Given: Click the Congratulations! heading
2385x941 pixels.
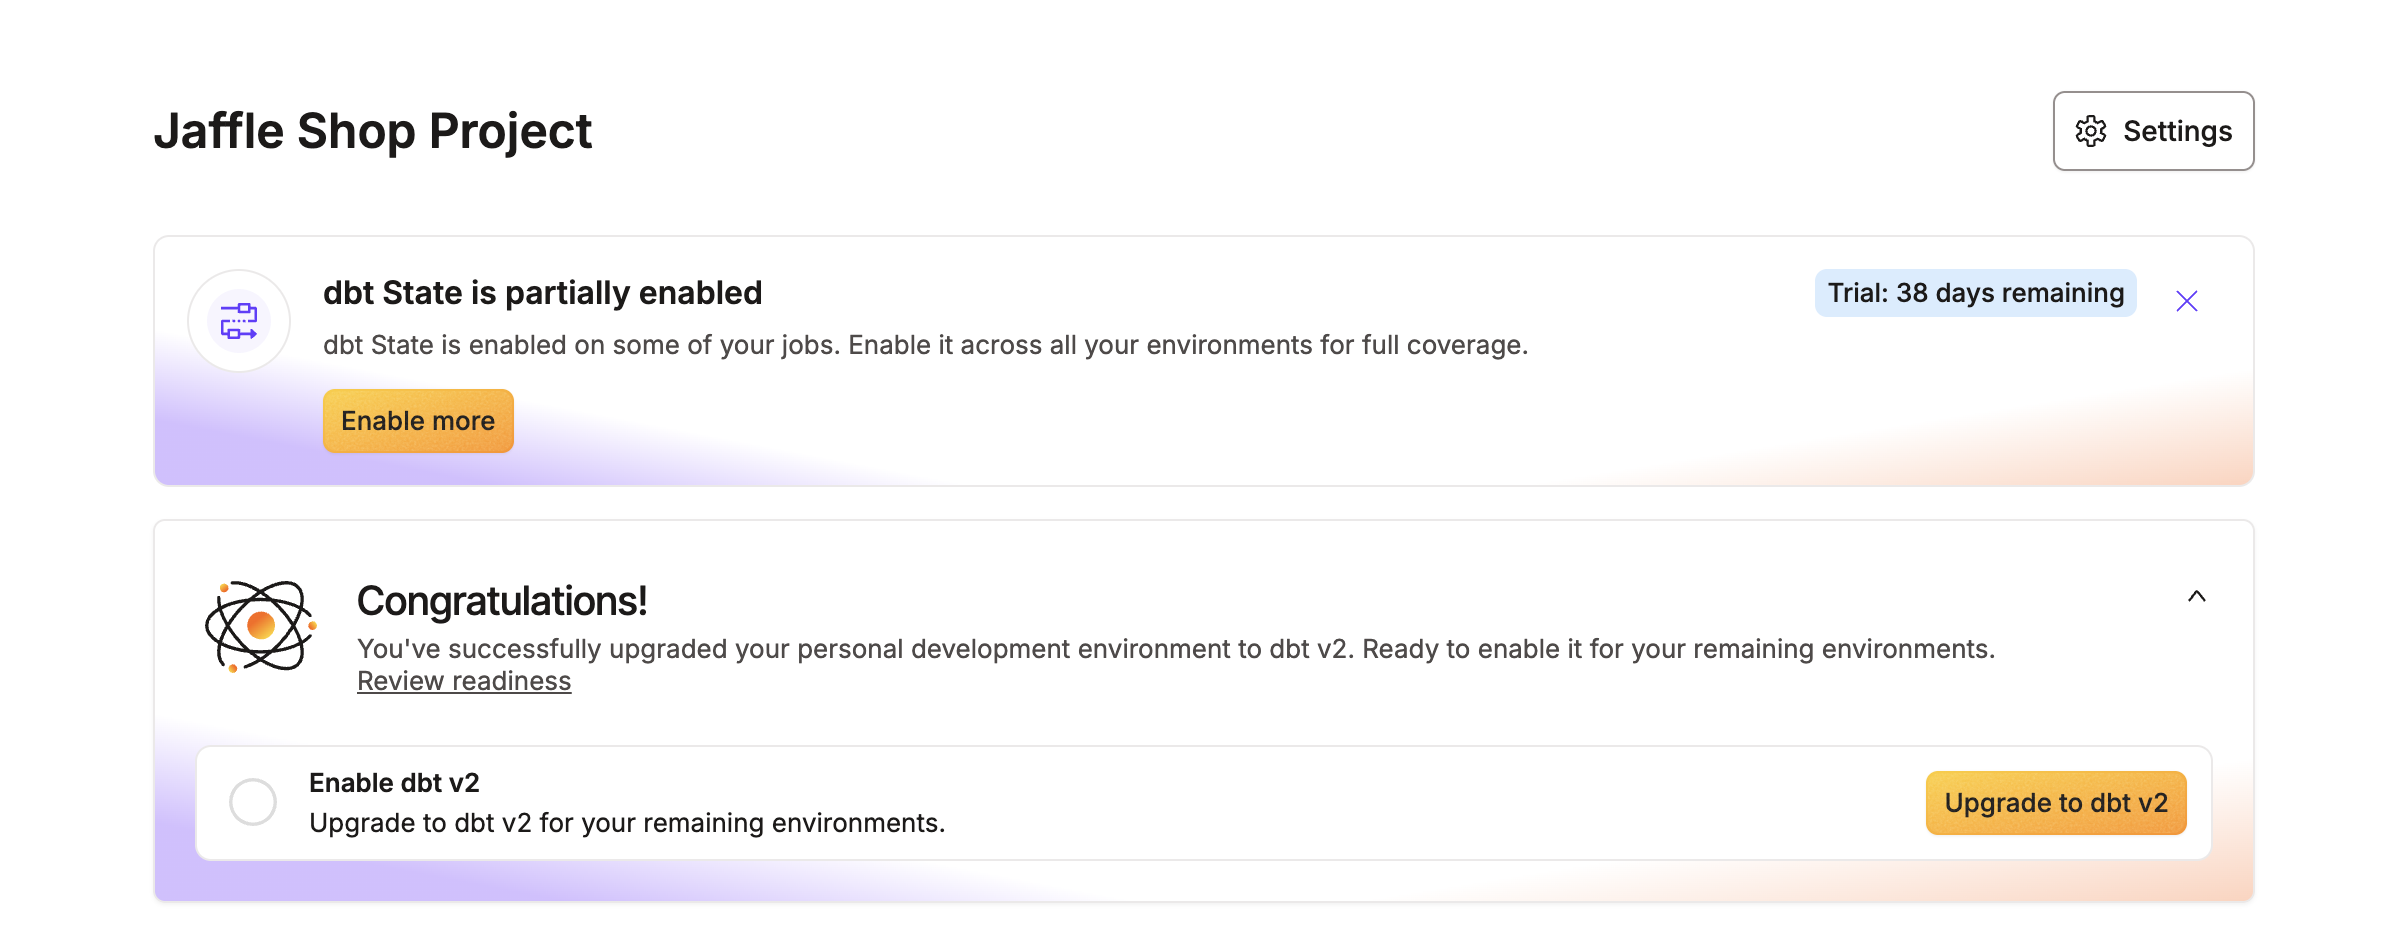Looking at the screenshot, I should tap(502, 601).
